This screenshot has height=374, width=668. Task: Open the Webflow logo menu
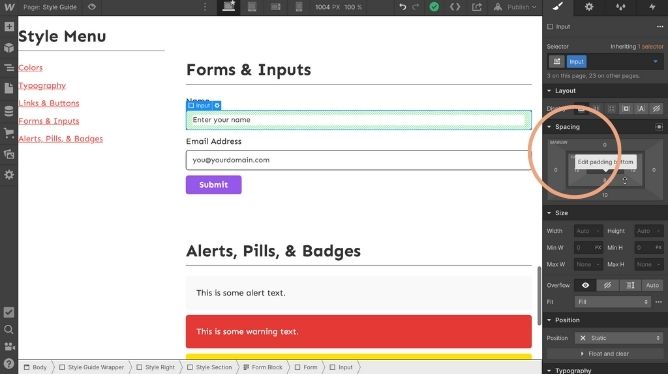click(x=9, y=7)
